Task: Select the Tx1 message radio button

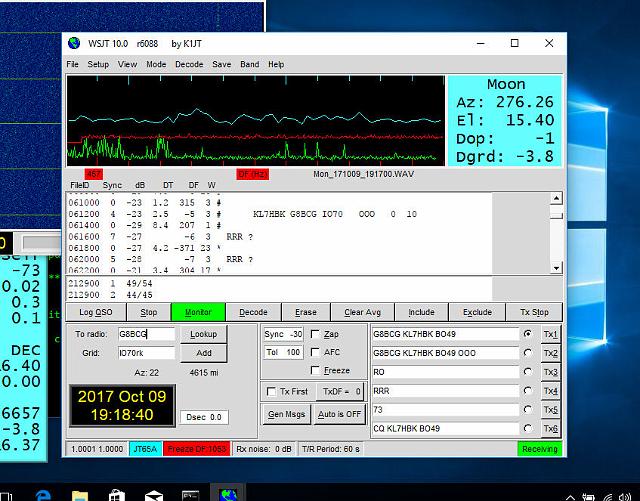Action: pos(528,334)
